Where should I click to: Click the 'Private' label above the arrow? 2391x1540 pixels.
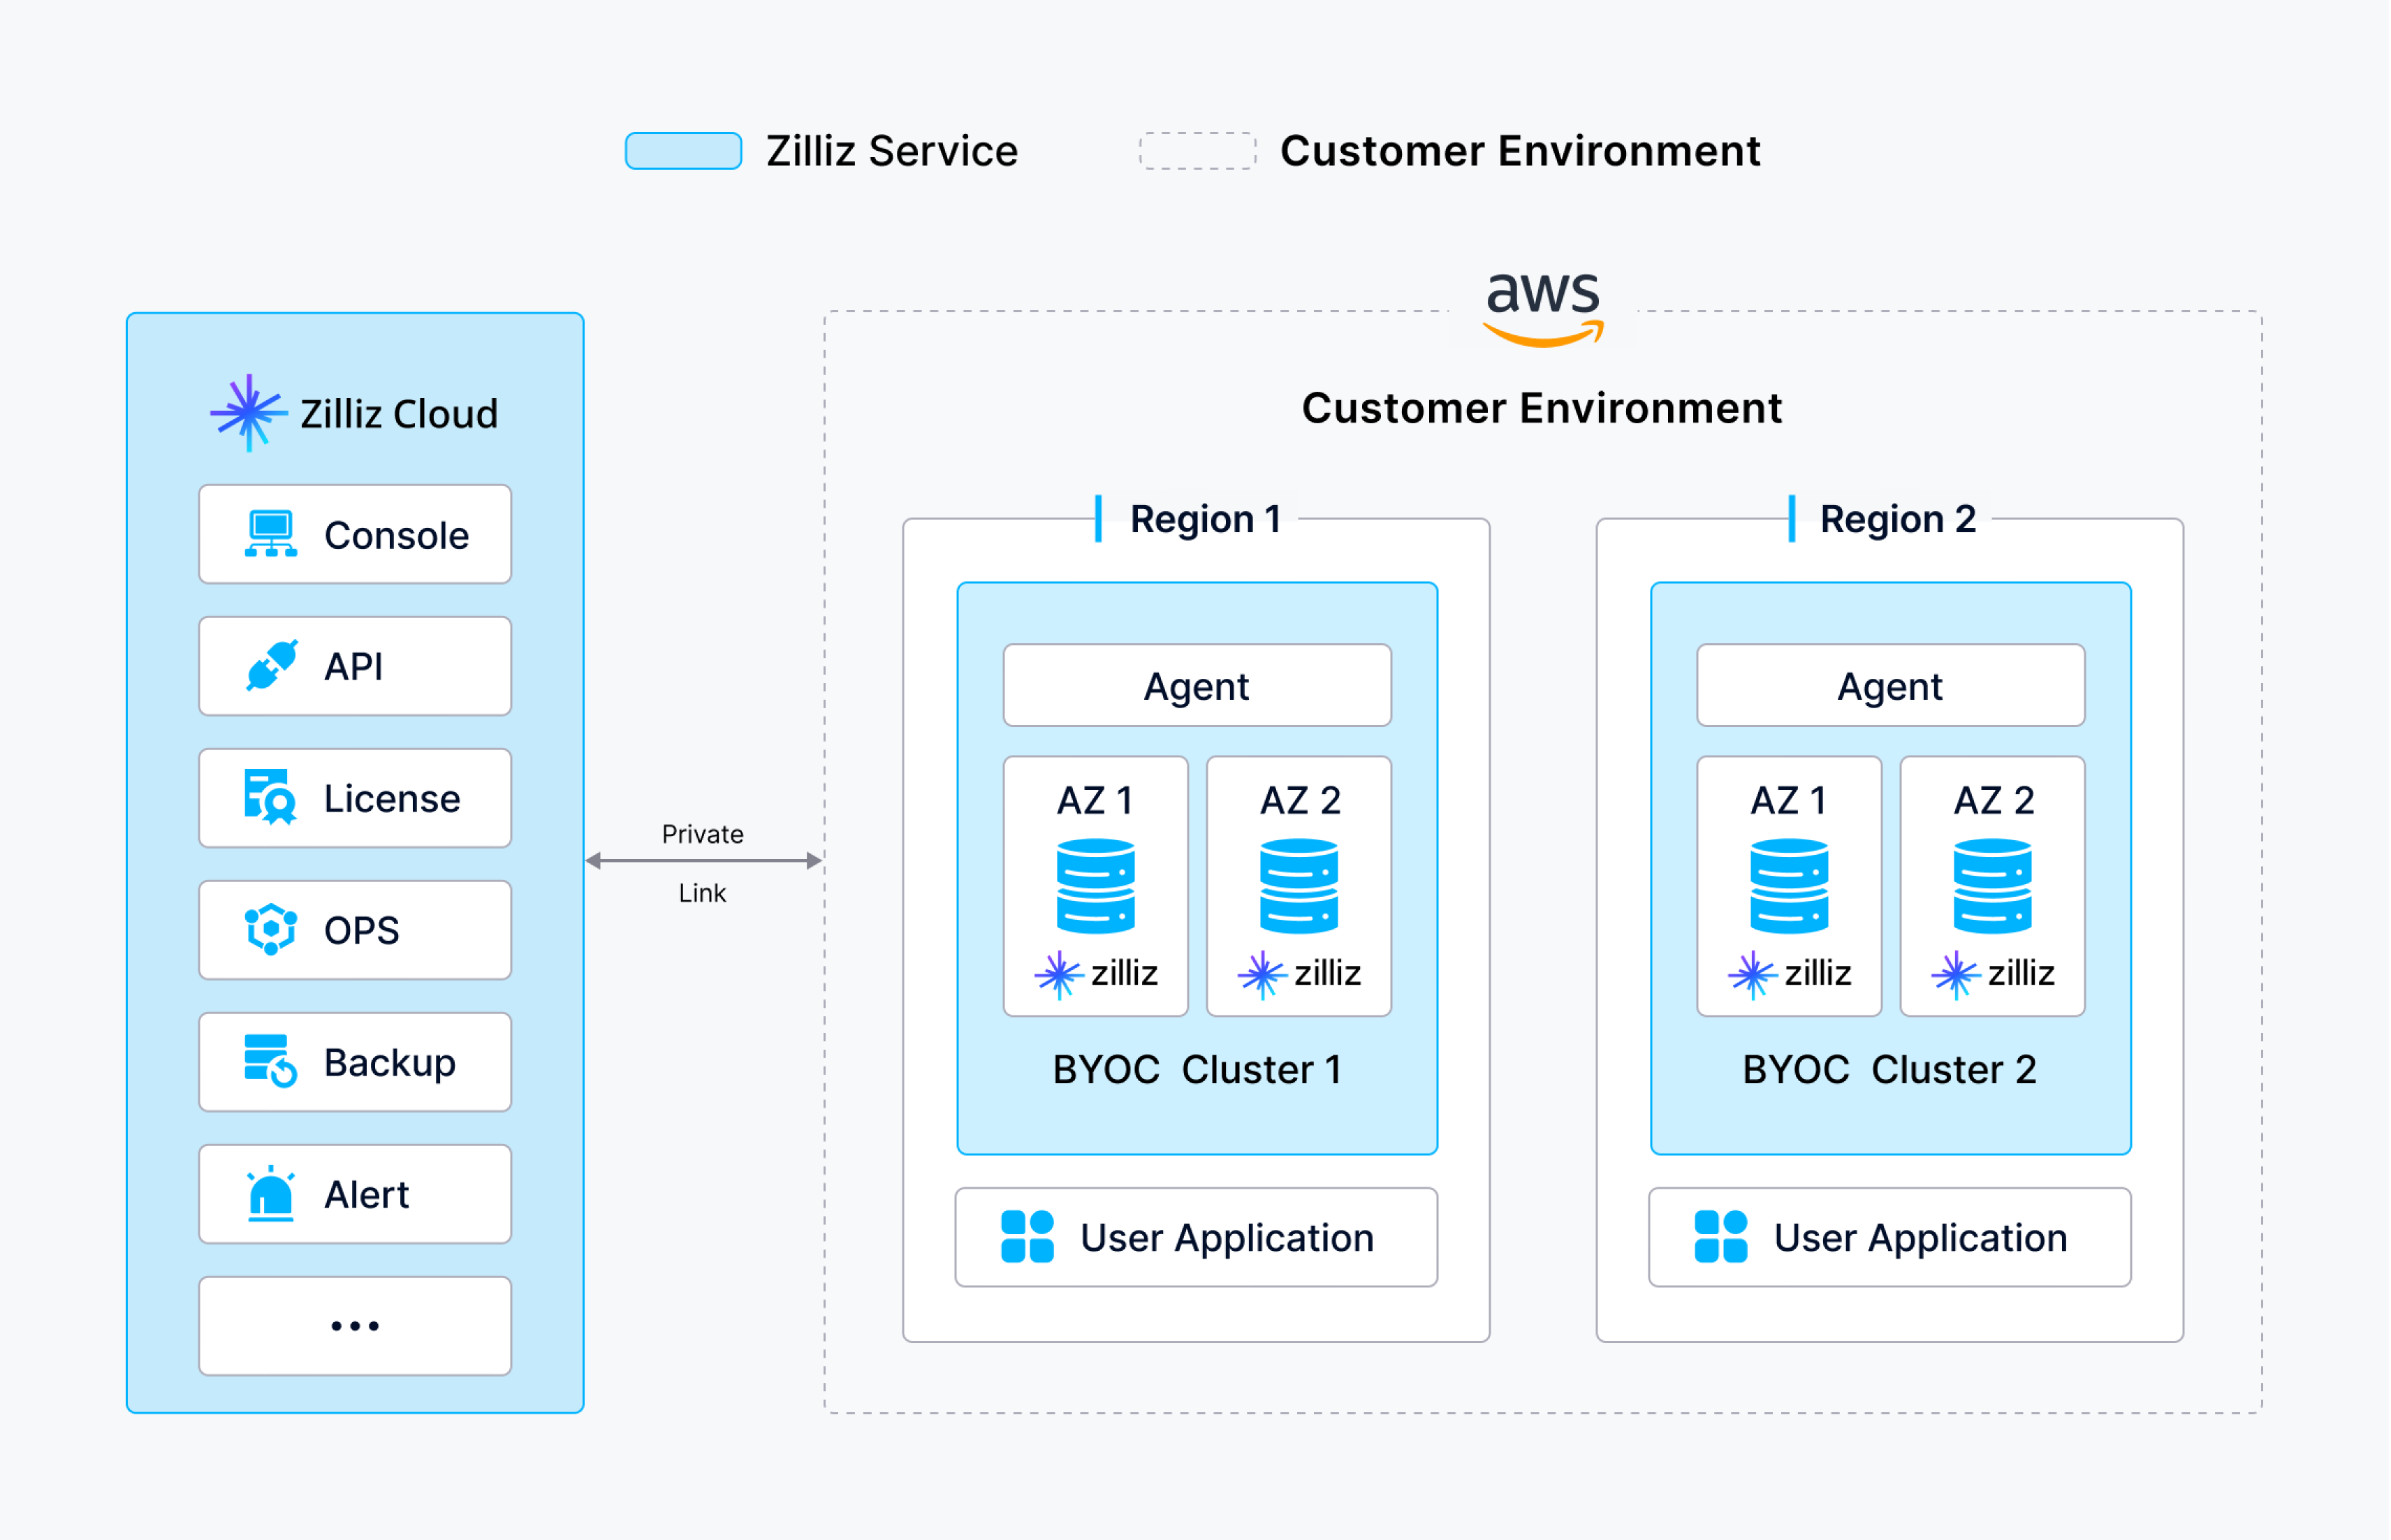(x=703, y=834)
